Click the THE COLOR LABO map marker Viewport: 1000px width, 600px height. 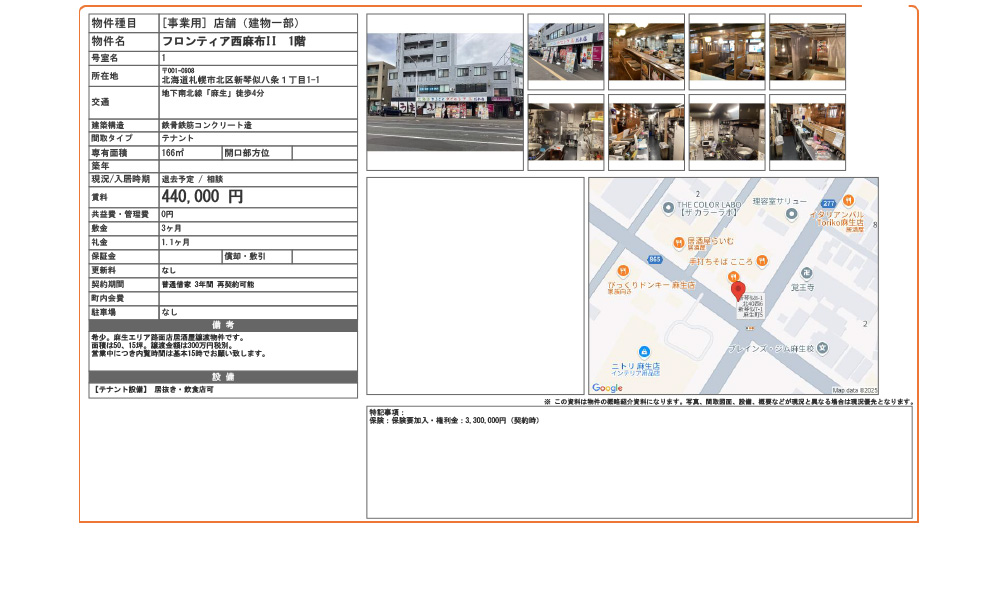pos(668,207)
